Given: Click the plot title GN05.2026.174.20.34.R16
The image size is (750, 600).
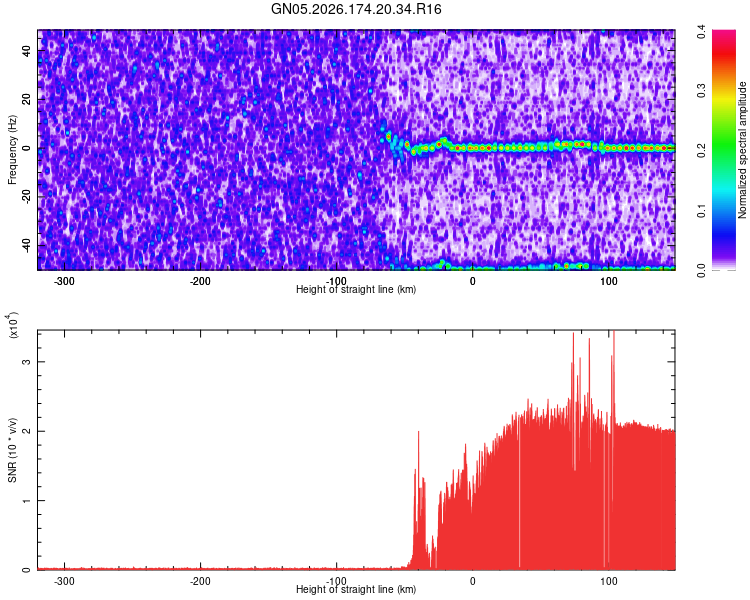Looking at the screenshot, I should [356, 9].
